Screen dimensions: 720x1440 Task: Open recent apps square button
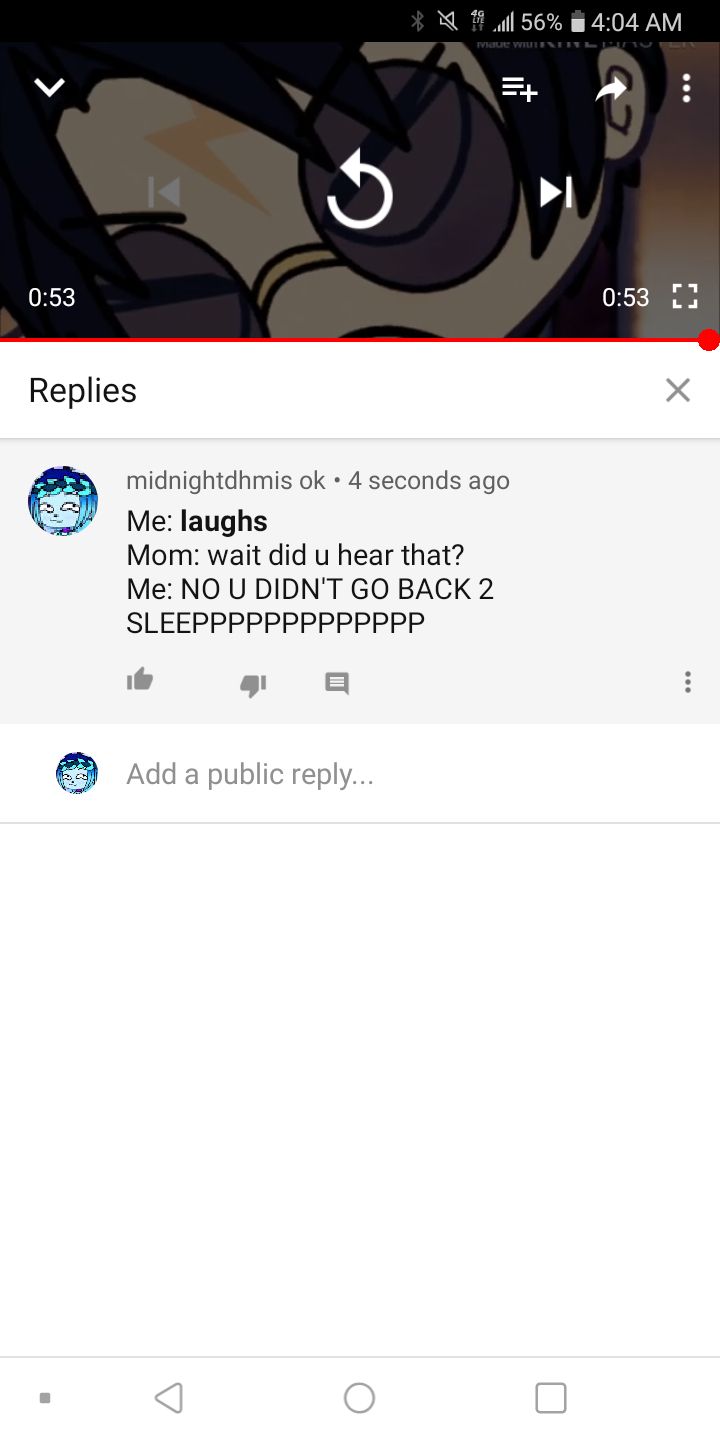point(551,1397)
